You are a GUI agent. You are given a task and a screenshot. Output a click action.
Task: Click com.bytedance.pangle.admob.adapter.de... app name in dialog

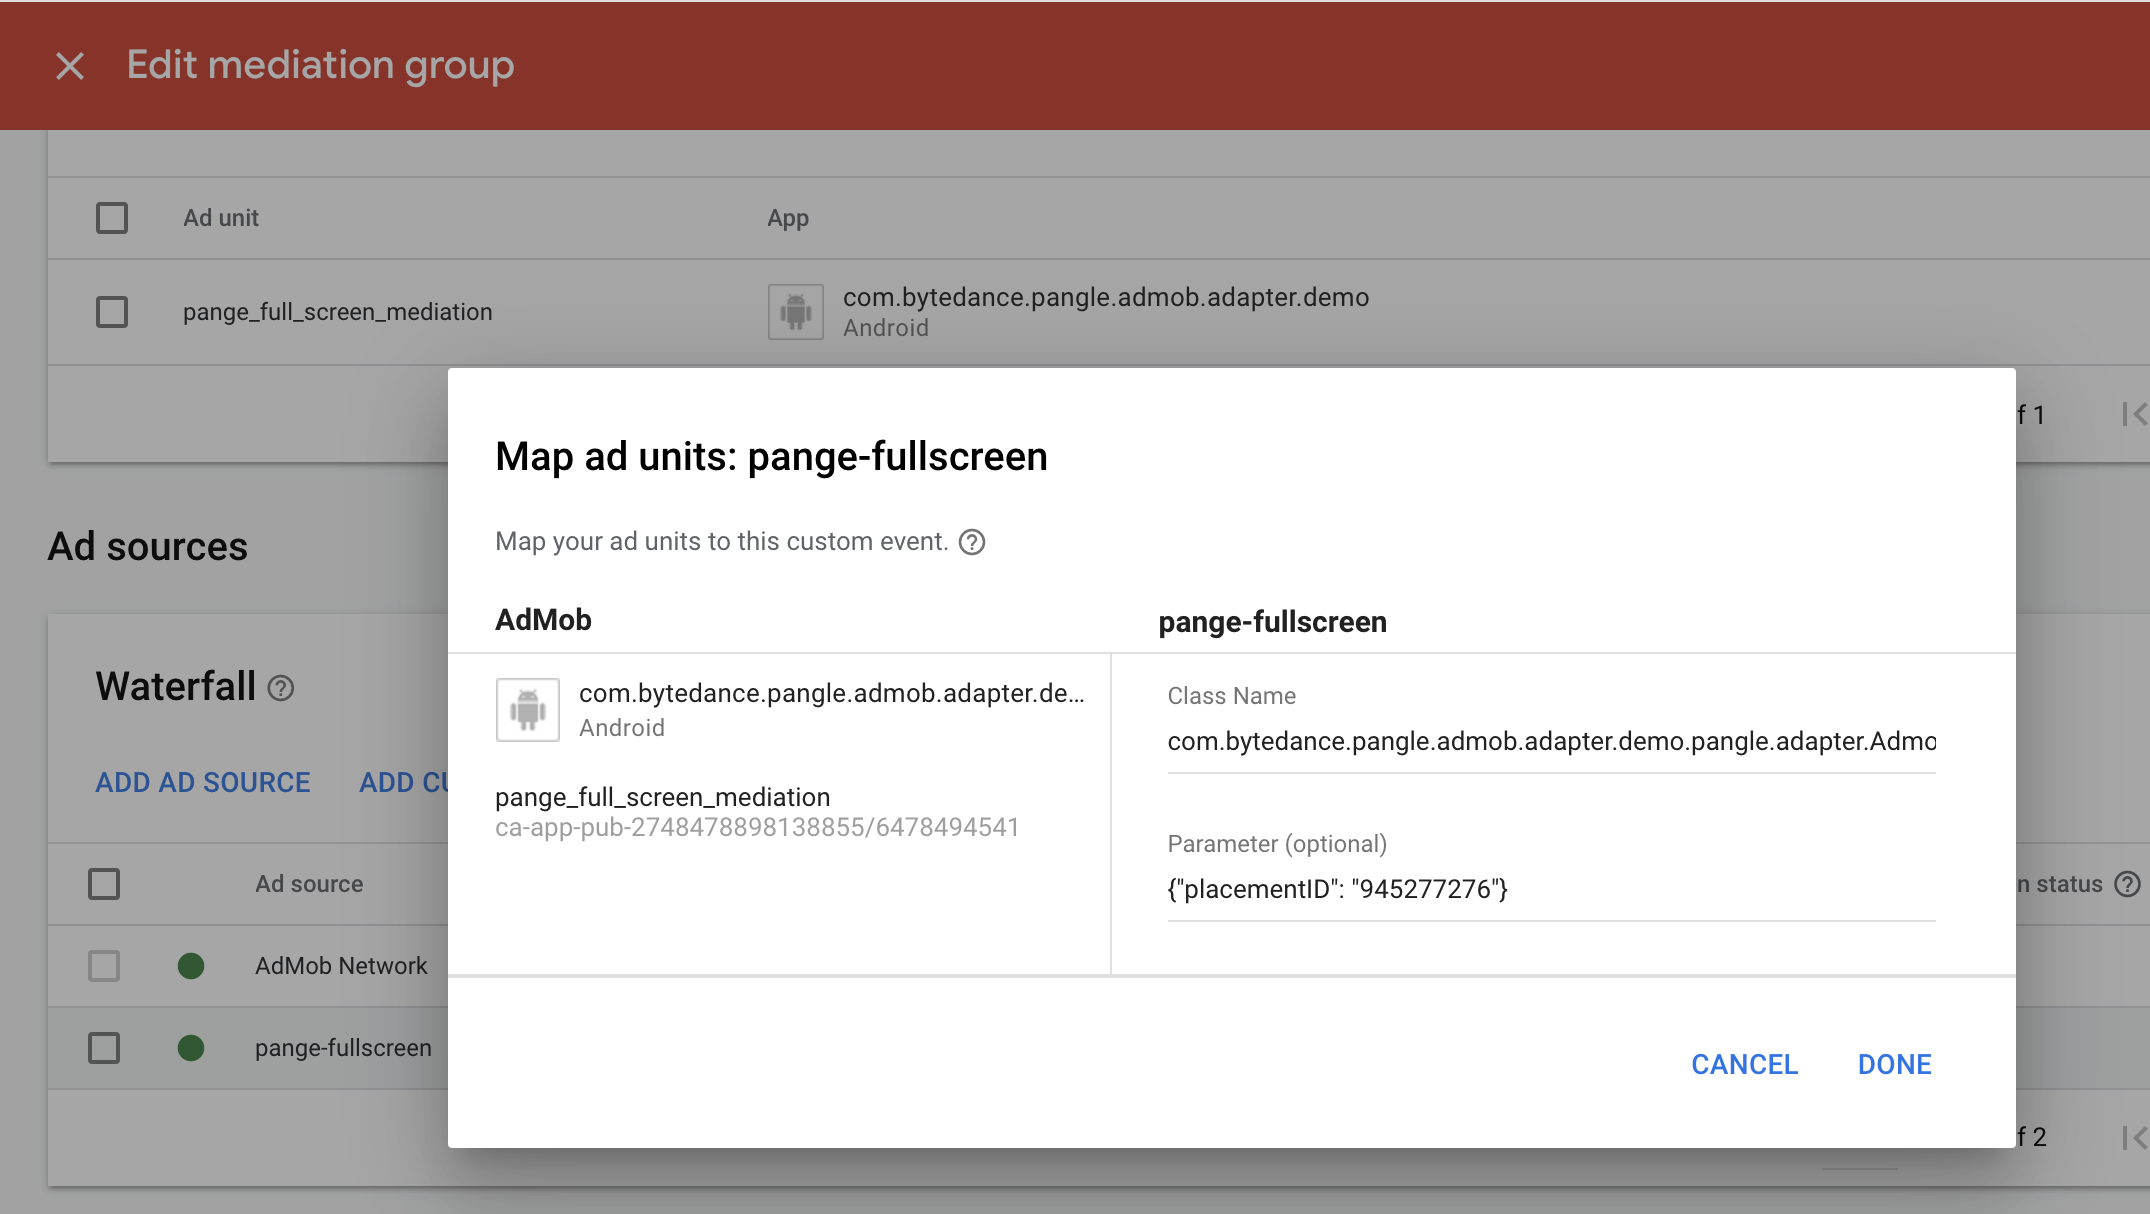[831, 693]
